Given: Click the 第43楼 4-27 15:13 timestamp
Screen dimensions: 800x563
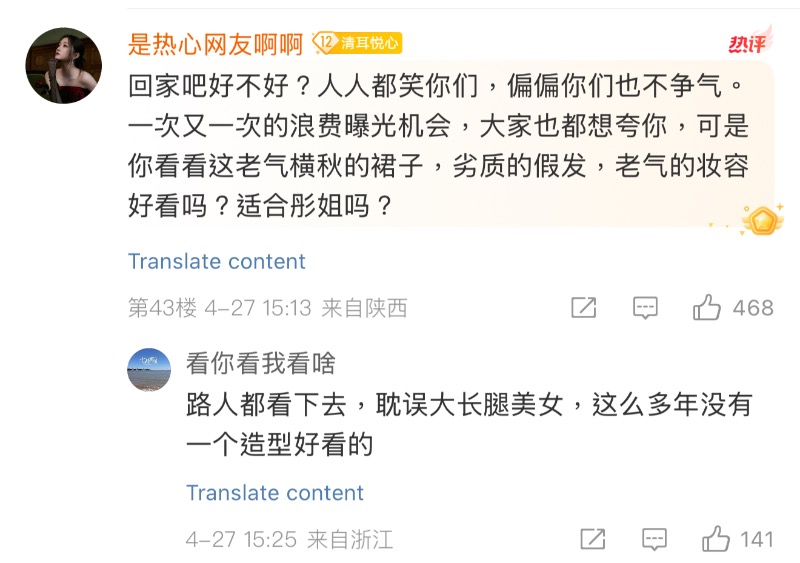Looking at the screenshot, I should click(x=267, y=308).
